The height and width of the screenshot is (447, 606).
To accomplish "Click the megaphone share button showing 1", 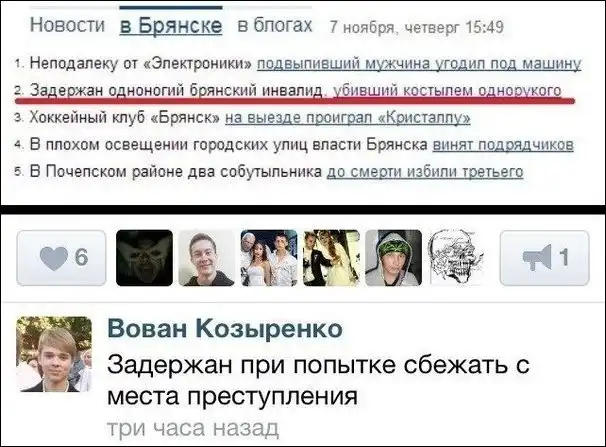I will tap(545, 258).
